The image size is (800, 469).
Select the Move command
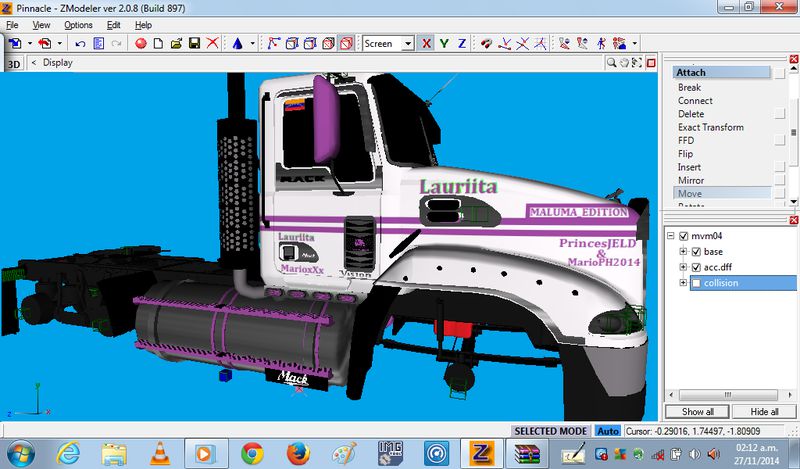tap(721, 193)
